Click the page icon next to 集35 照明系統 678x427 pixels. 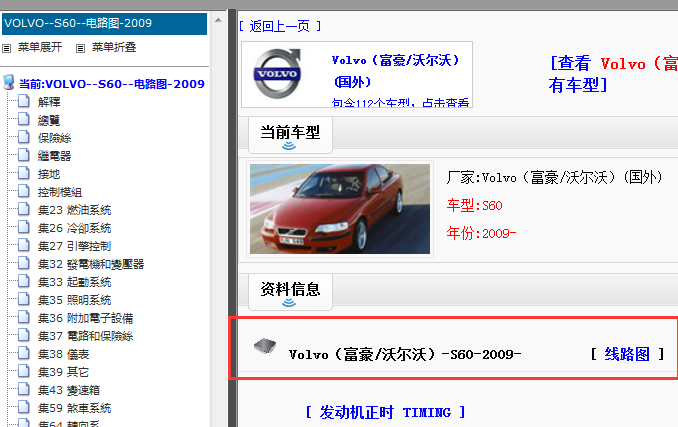24,299
